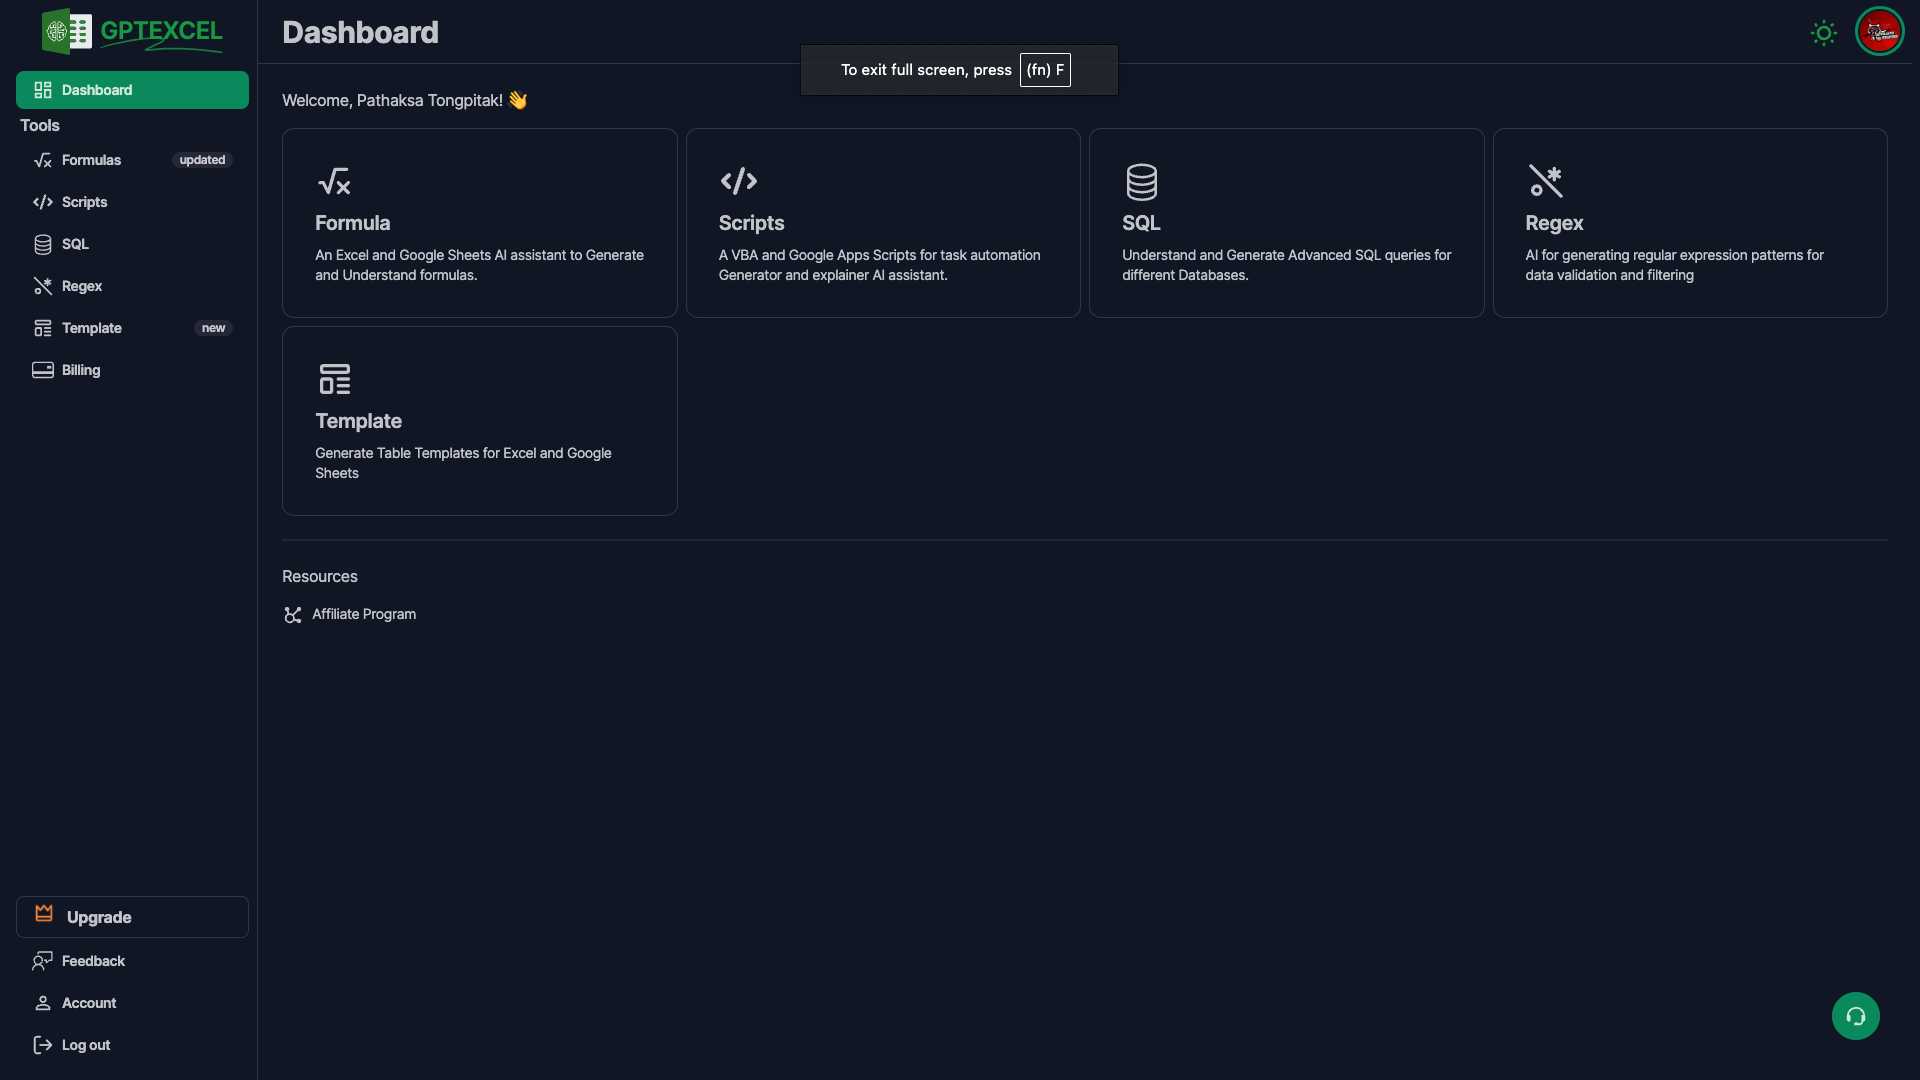
Task: Open Template sidebar item marked new
Action: pyautogui.click(x=92, y=328)
